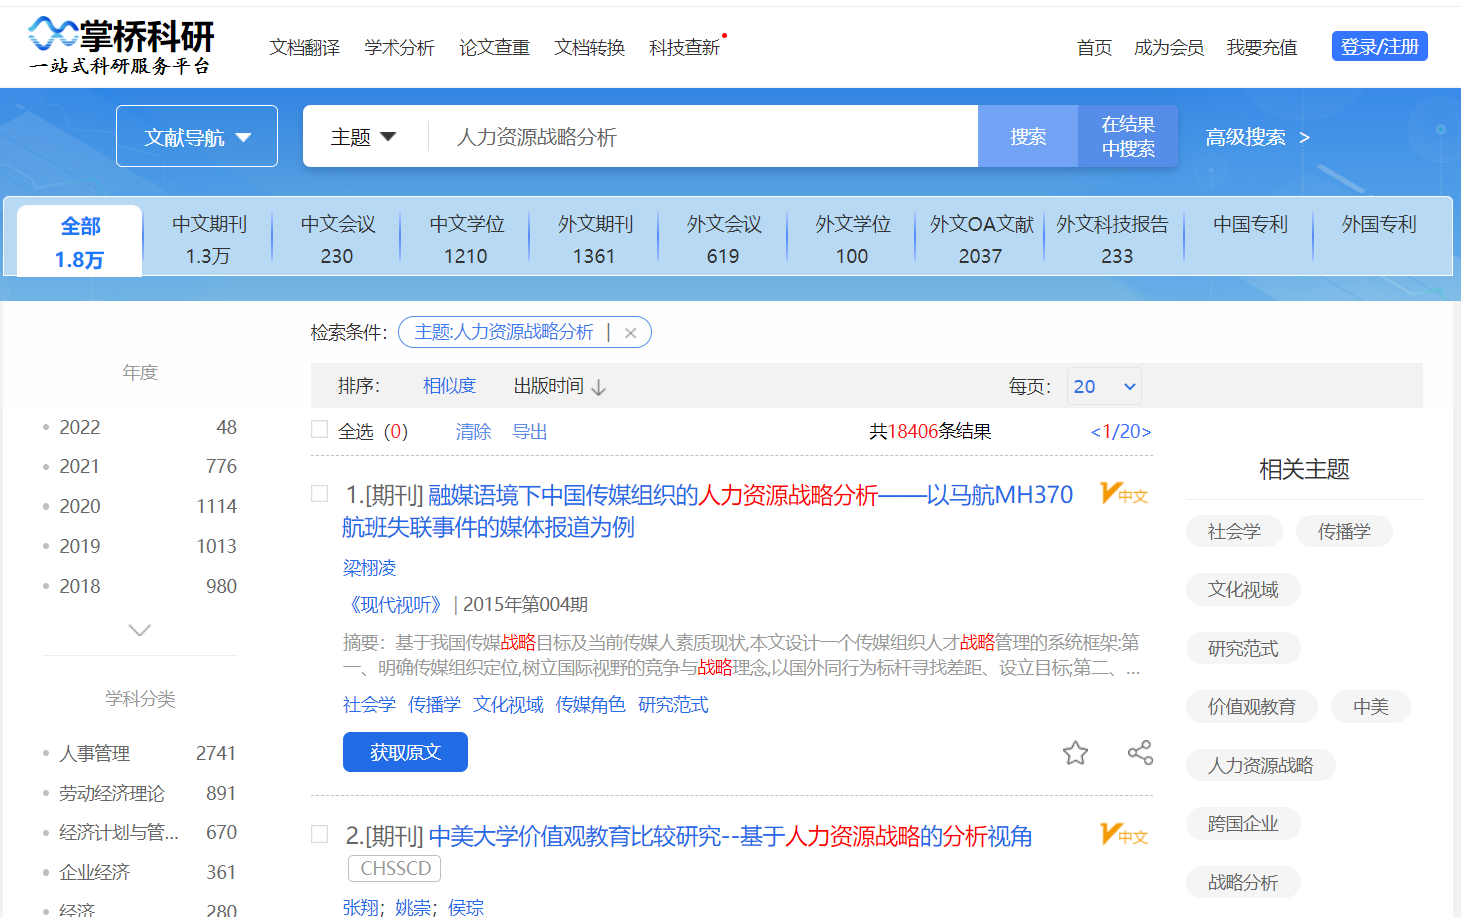The image size is (1461, 917).
Task: Open result 2 title 中美大学价值观教育比较研究
Action: point(730,836)
